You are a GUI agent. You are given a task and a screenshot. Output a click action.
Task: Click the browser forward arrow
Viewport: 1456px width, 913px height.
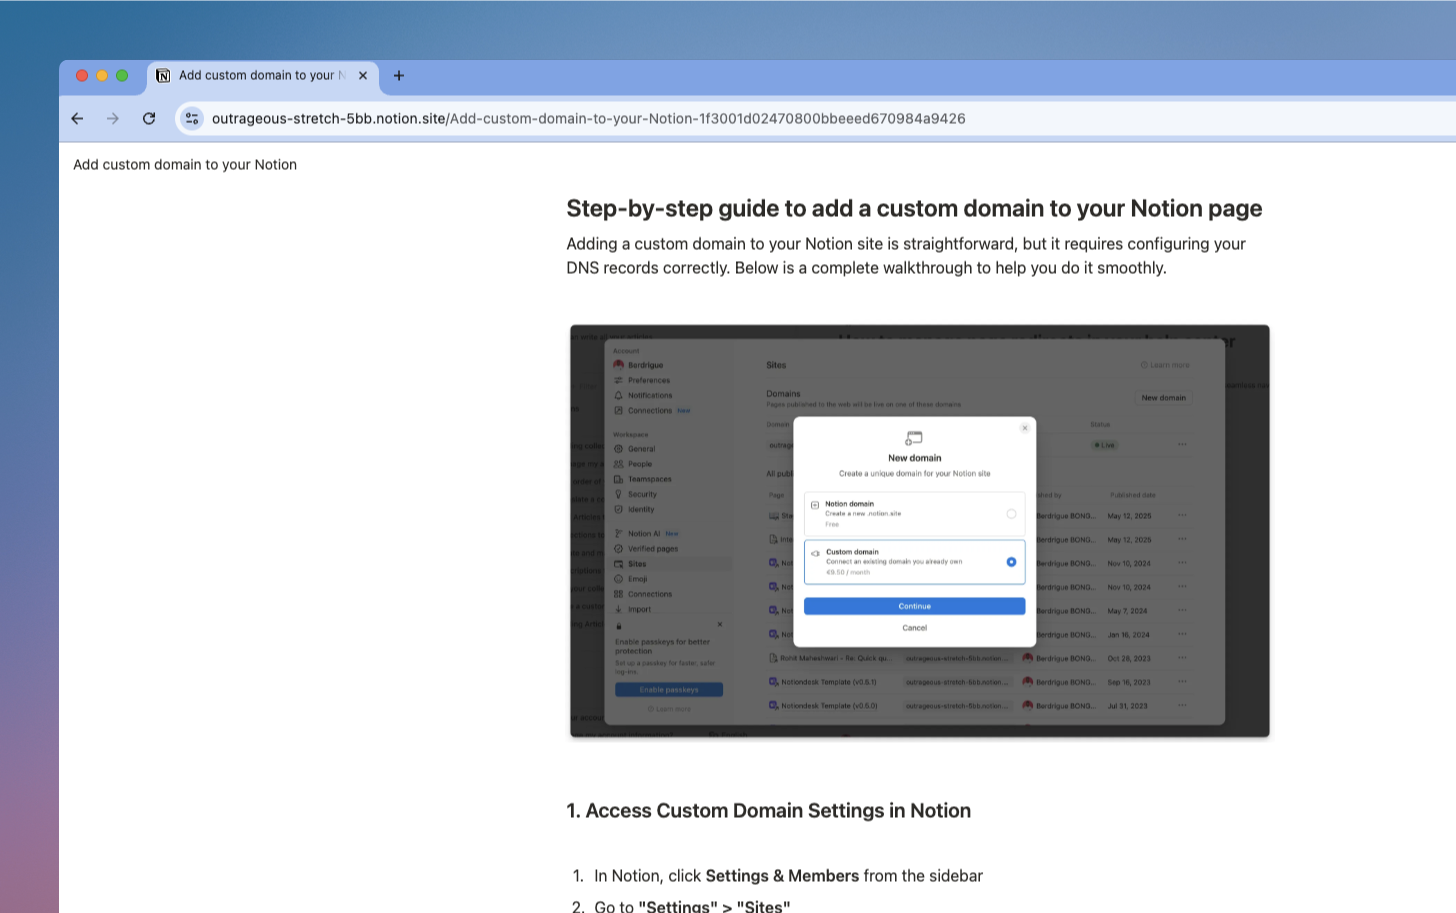tap(113, 118)
